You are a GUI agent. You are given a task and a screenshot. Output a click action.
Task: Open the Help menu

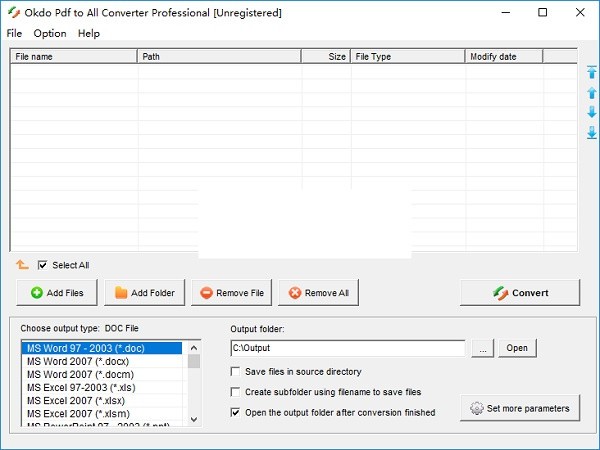pos(89,33)
